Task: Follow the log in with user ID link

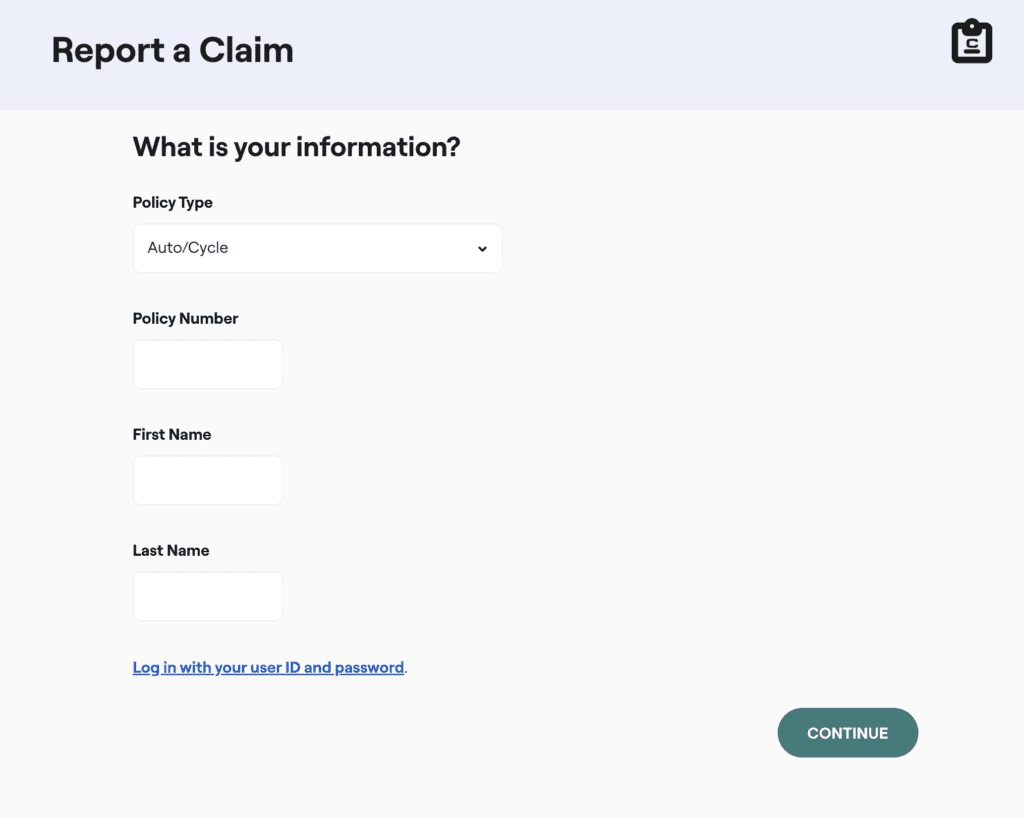Action: (x=268, y=667)
